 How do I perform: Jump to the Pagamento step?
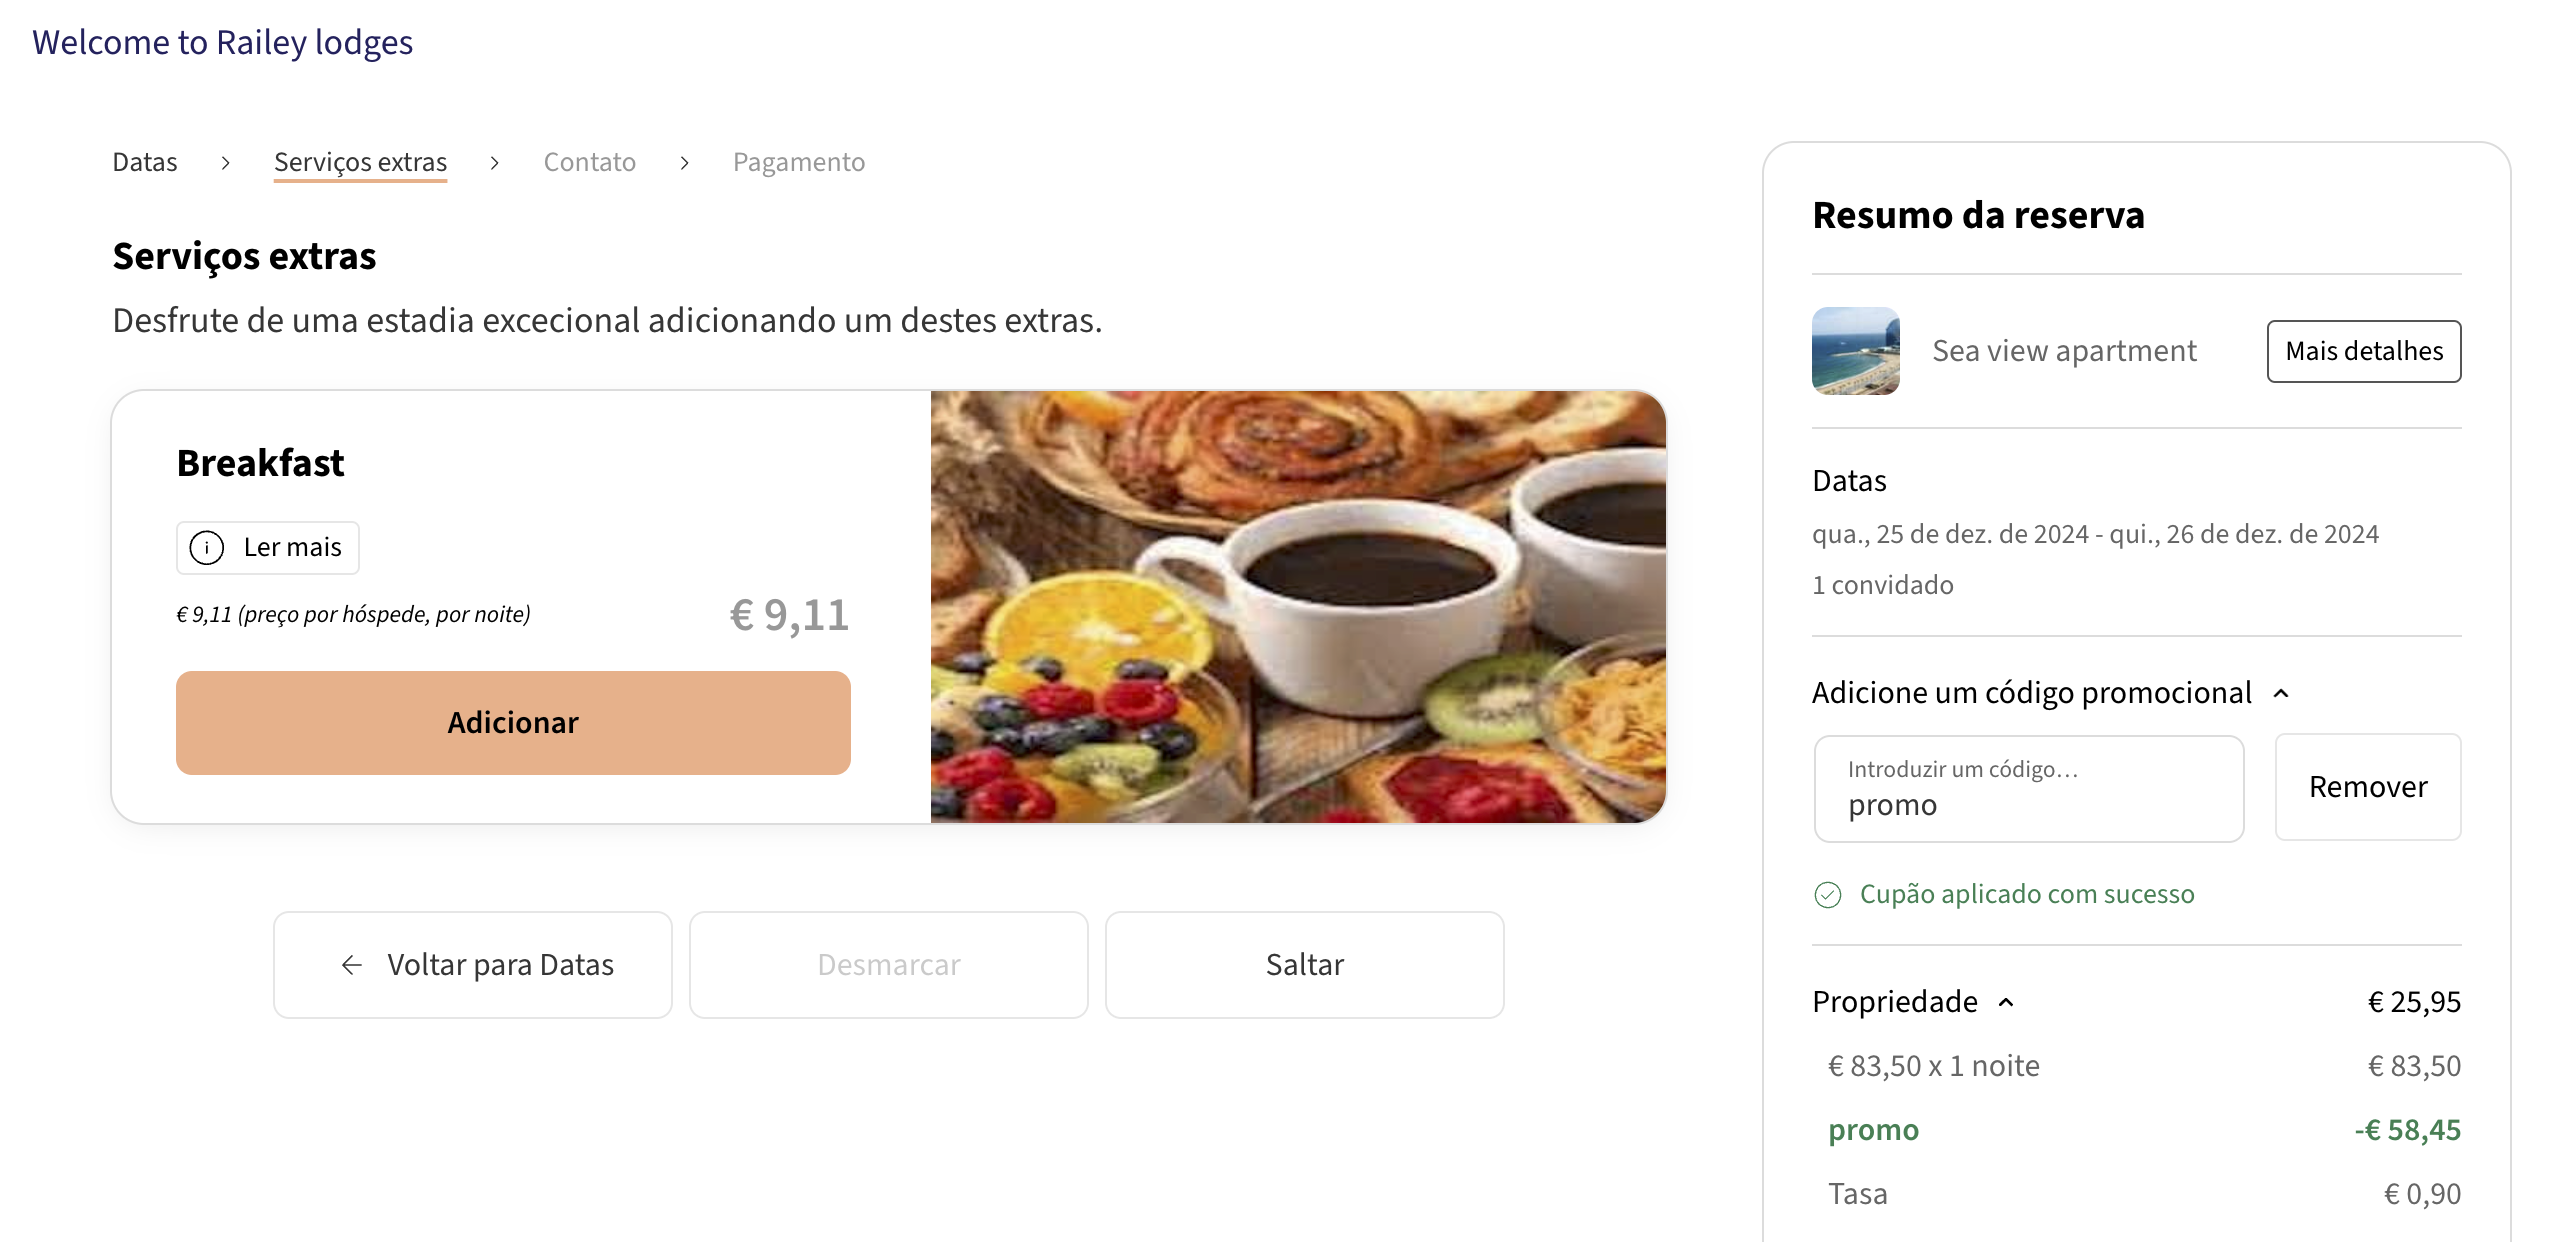[798, 163]
